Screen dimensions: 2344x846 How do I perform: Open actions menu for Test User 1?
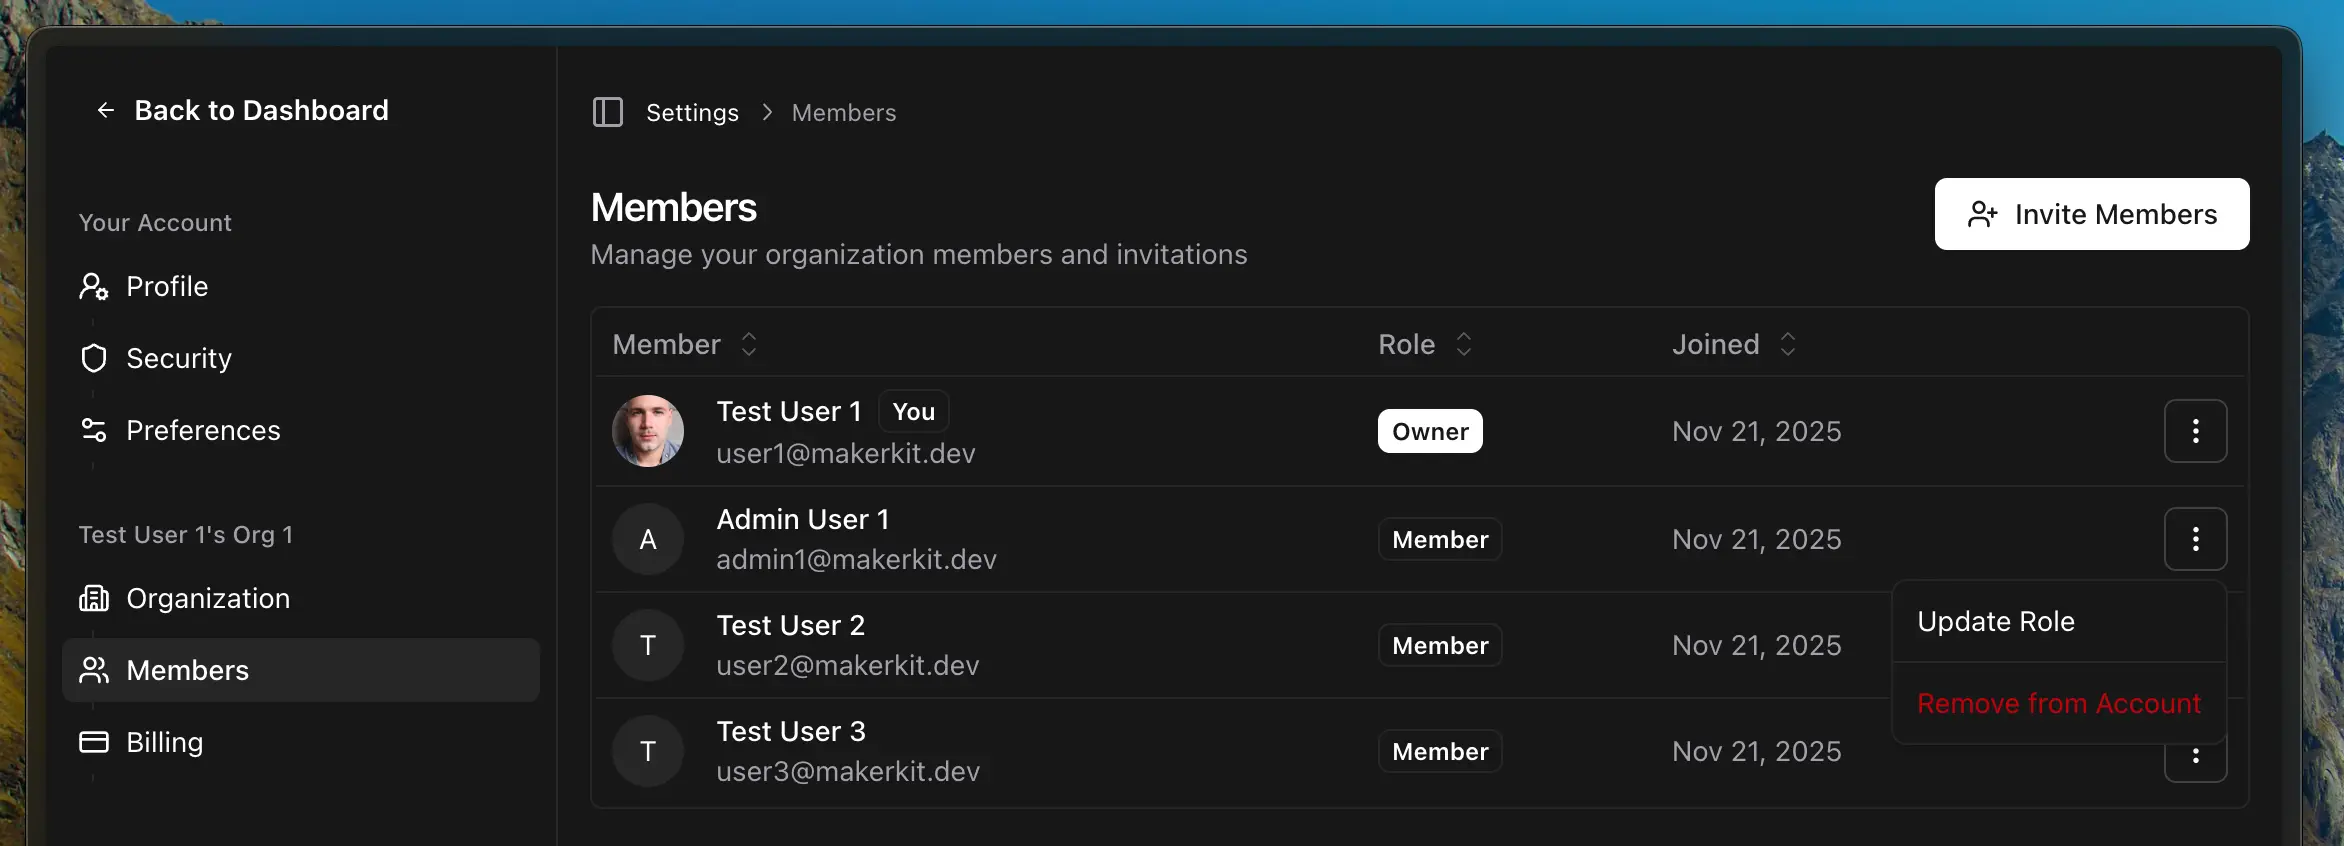tap(2195, 431)
